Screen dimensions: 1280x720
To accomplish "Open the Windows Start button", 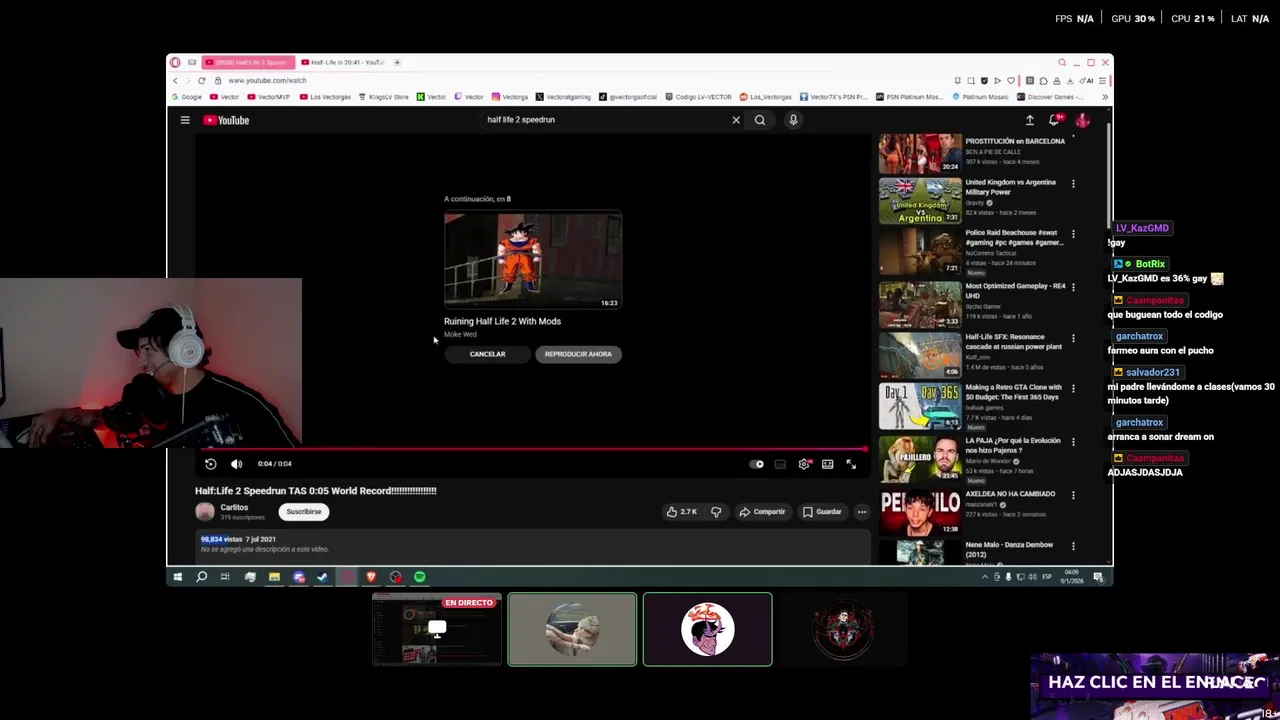I will (x=178, y=577).
